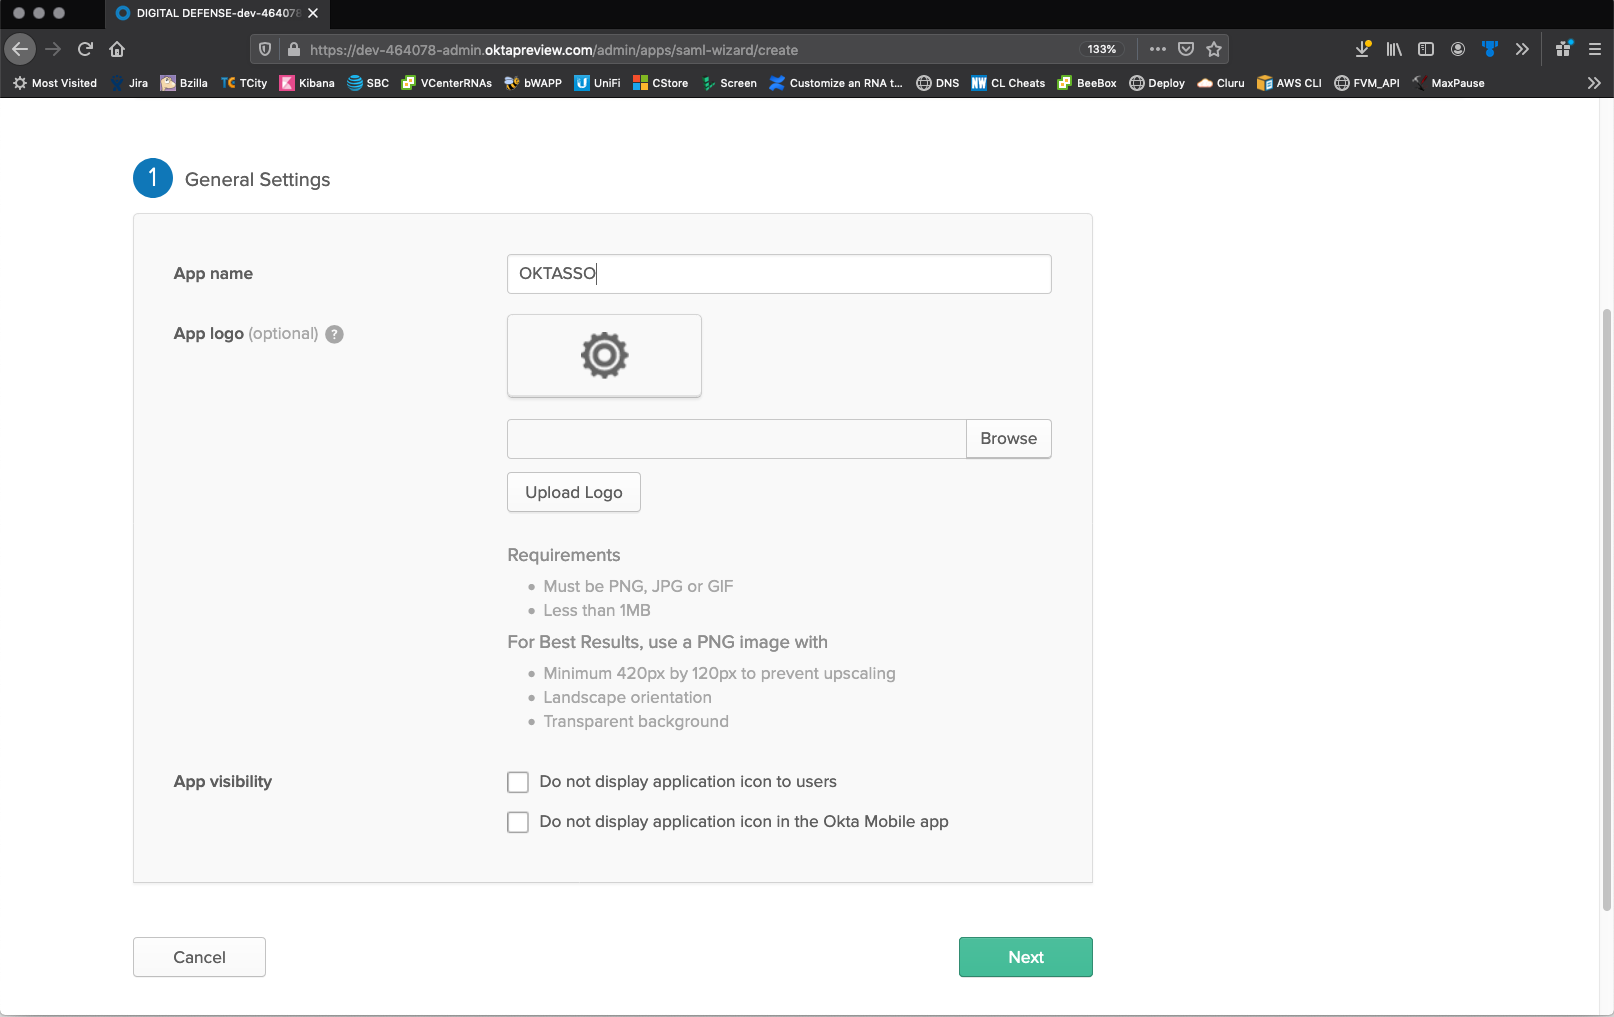Toggle the sidebar view icon
Viewport: 1614px width, 1017px height.
coord(1426,49)
